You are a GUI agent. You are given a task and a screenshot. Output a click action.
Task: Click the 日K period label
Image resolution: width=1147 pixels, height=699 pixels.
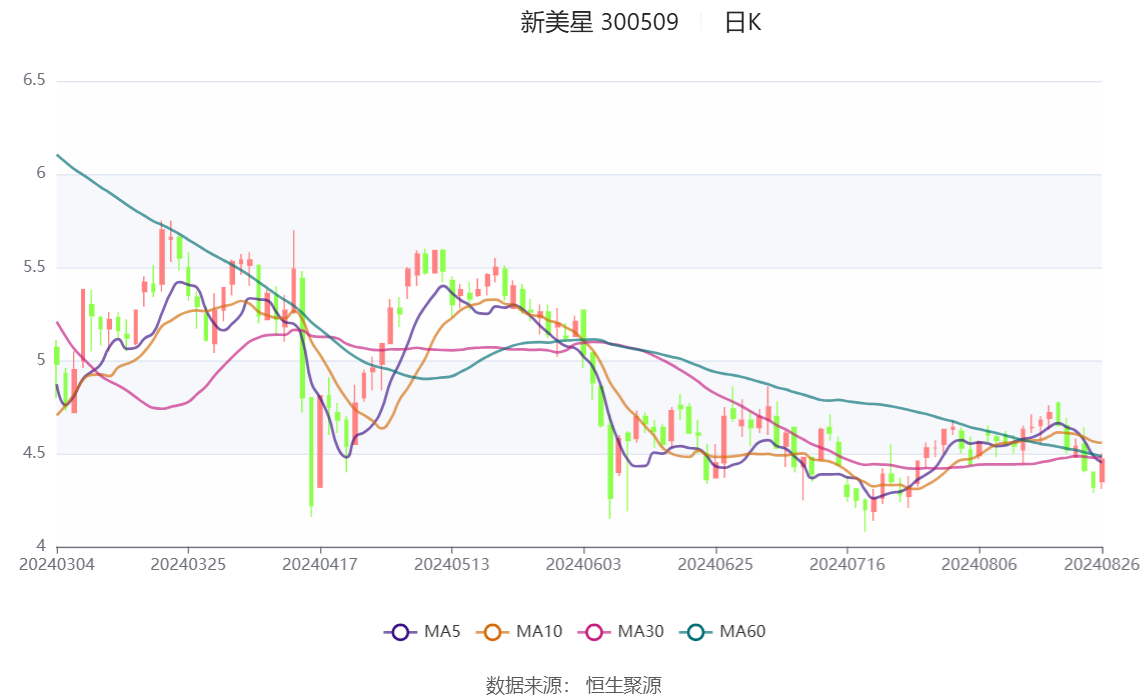click(742, 23)
